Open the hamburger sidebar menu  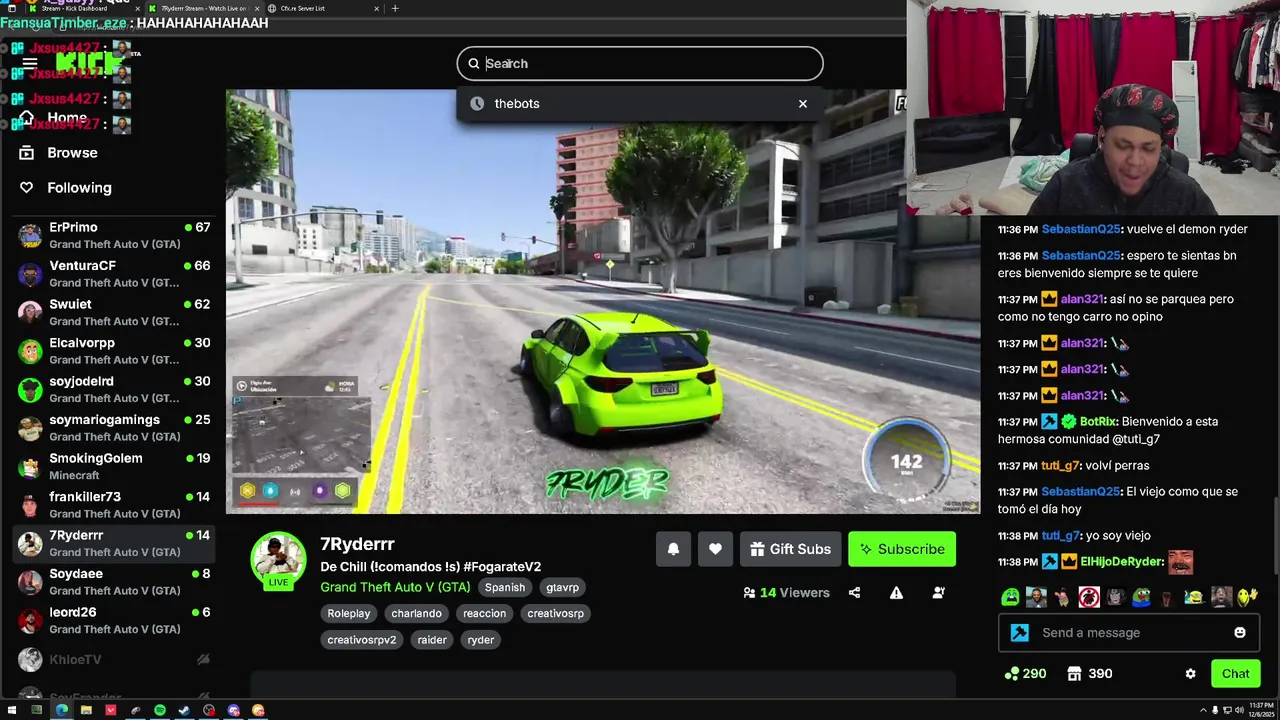pyautogui.click(x=30, y=63)
